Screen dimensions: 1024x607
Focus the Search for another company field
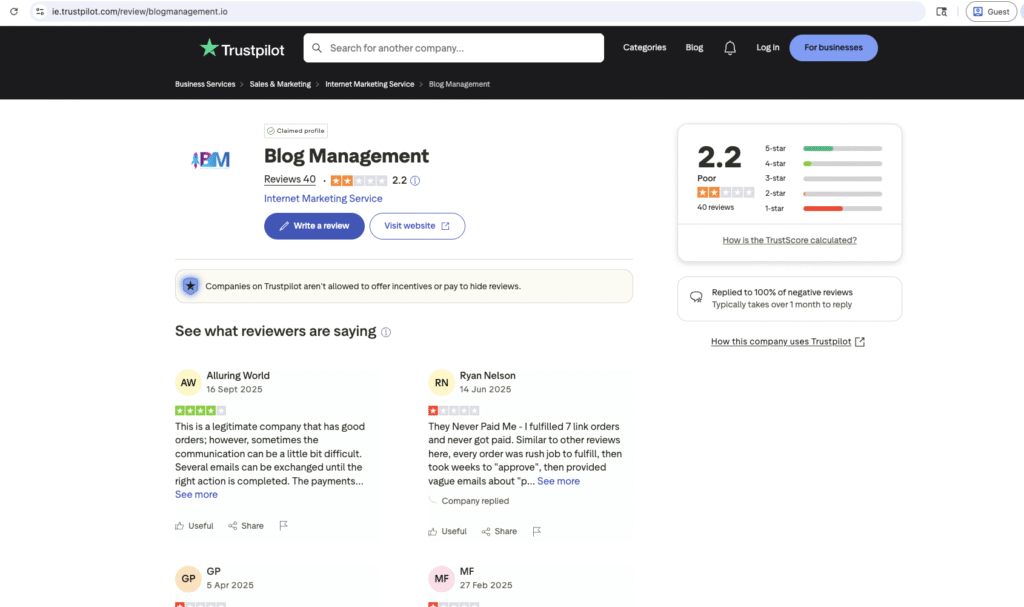coord(462,48)
